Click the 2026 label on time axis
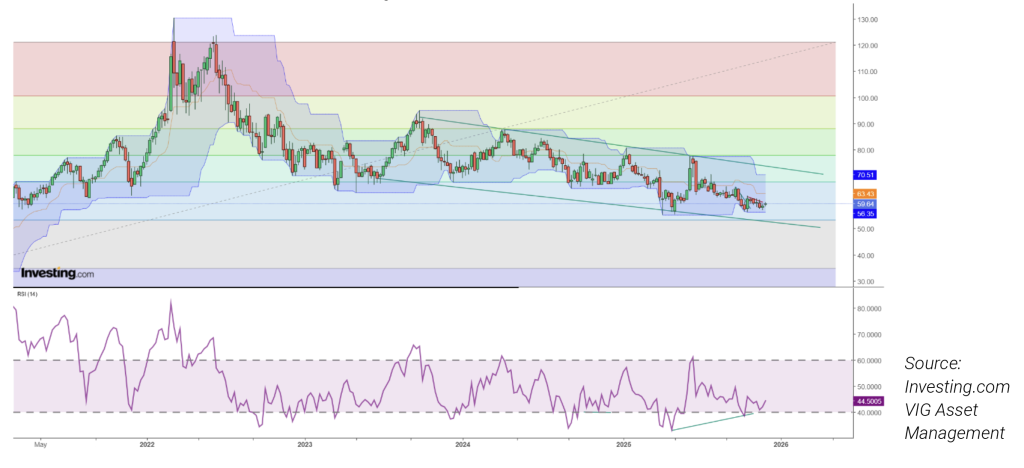Viewport: 1024px width, 468px height. click(x=781, y=442)
